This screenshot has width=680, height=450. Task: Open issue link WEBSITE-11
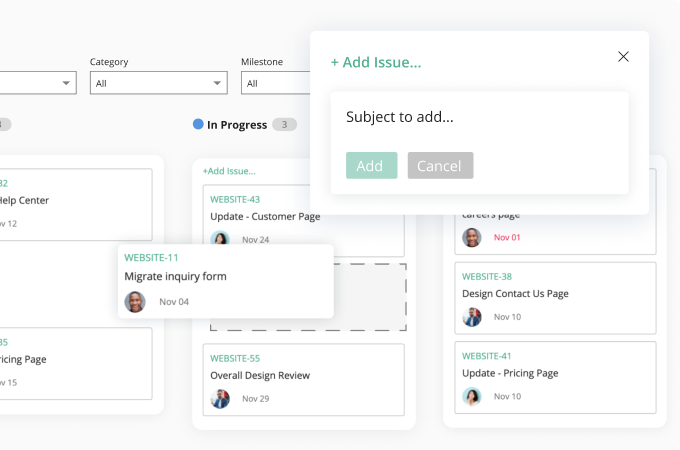[x=151, y=258]
